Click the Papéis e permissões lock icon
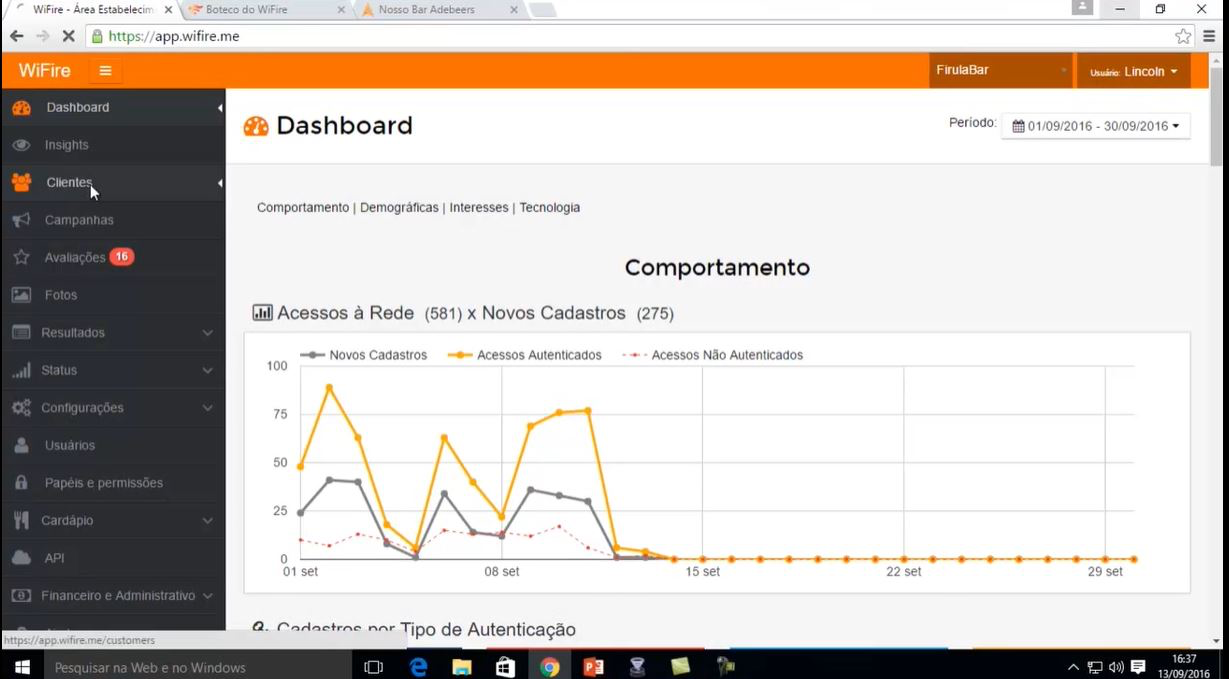1229x679 pixels. click(20, 482)
